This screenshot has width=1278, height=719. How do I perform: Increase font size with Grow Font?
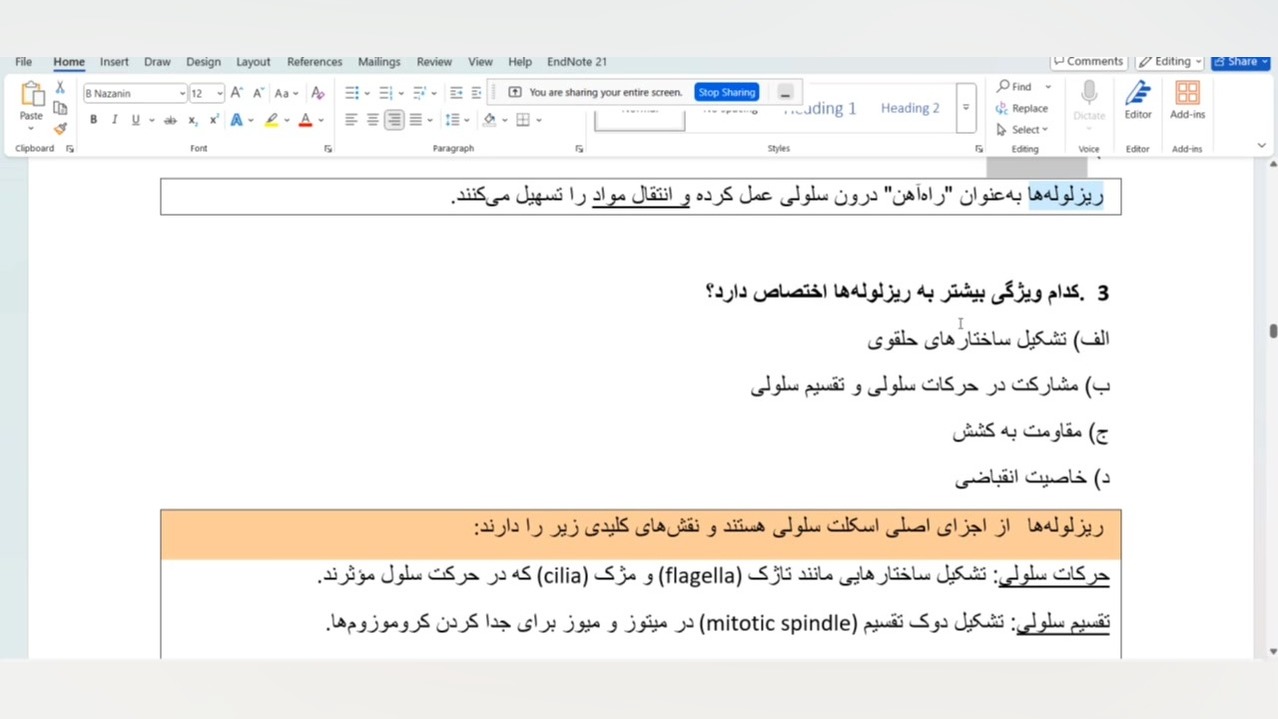point(236,93)
